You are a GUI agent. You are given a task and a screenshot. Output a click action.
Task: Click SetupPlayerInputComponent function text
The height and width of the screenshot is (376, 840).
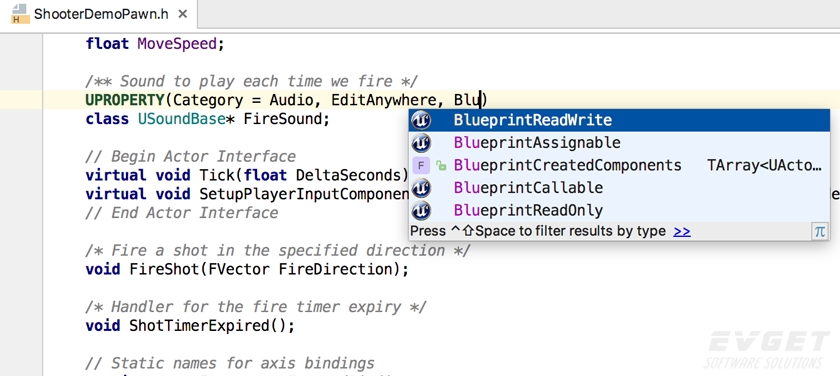304,194
